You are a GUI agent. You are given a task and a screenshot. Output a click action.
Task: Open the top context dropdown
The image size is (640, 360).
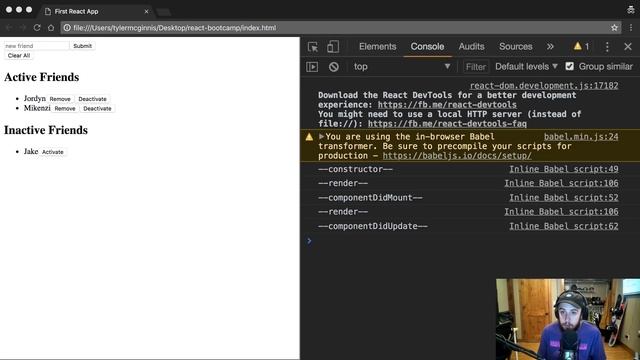401,67
